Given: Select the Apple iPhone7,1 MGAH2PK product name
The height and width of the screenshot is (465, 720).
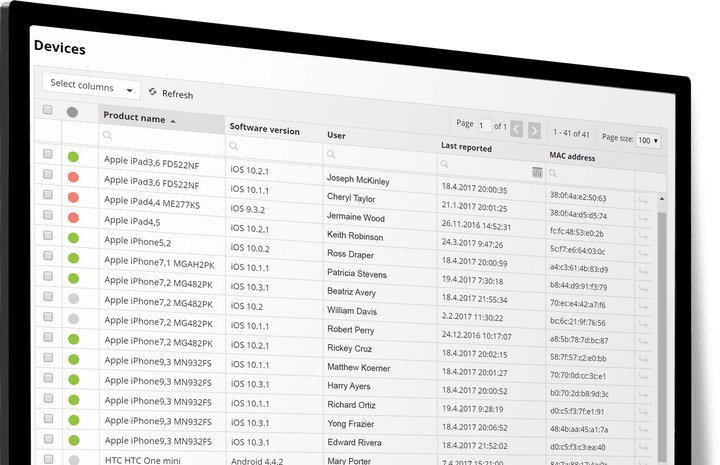Looking at the screenshot, I should click(159, 263).
